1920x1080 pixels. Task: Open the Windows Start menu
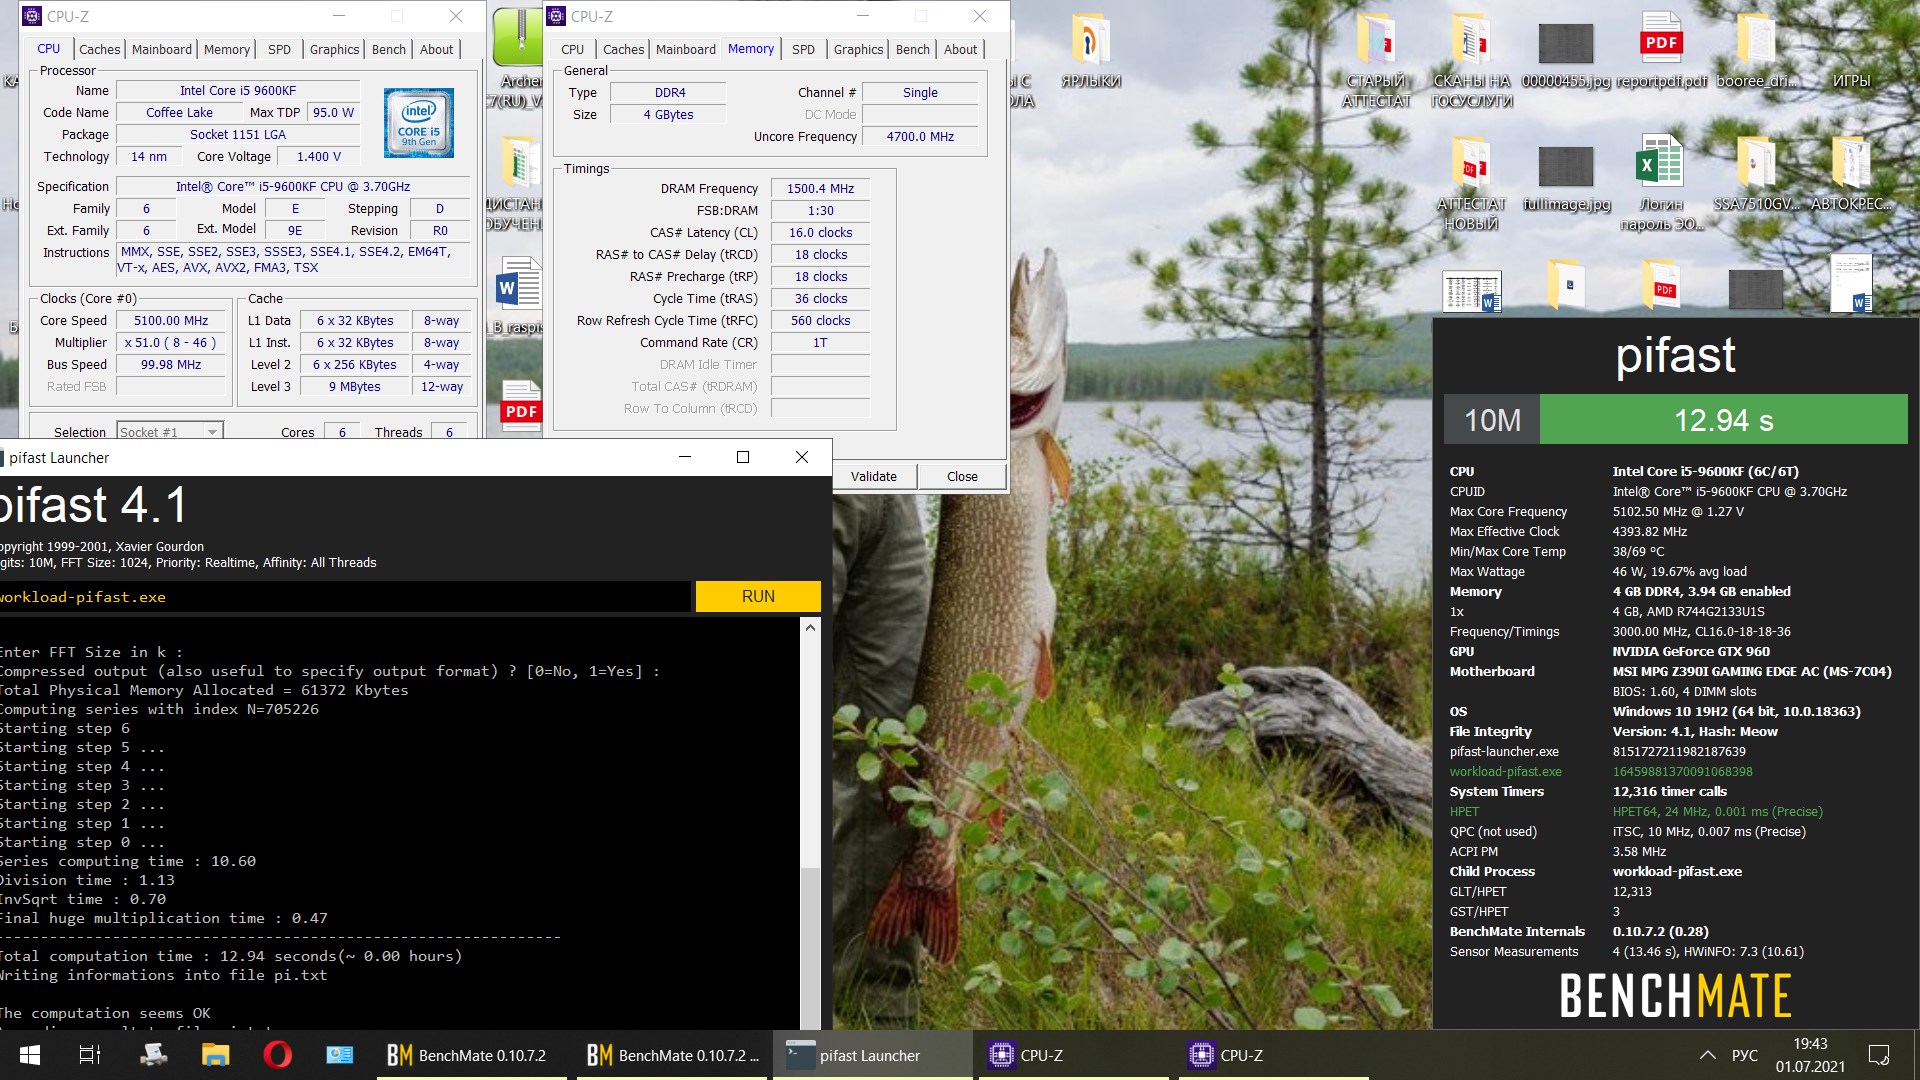(x=30, y=1055)
